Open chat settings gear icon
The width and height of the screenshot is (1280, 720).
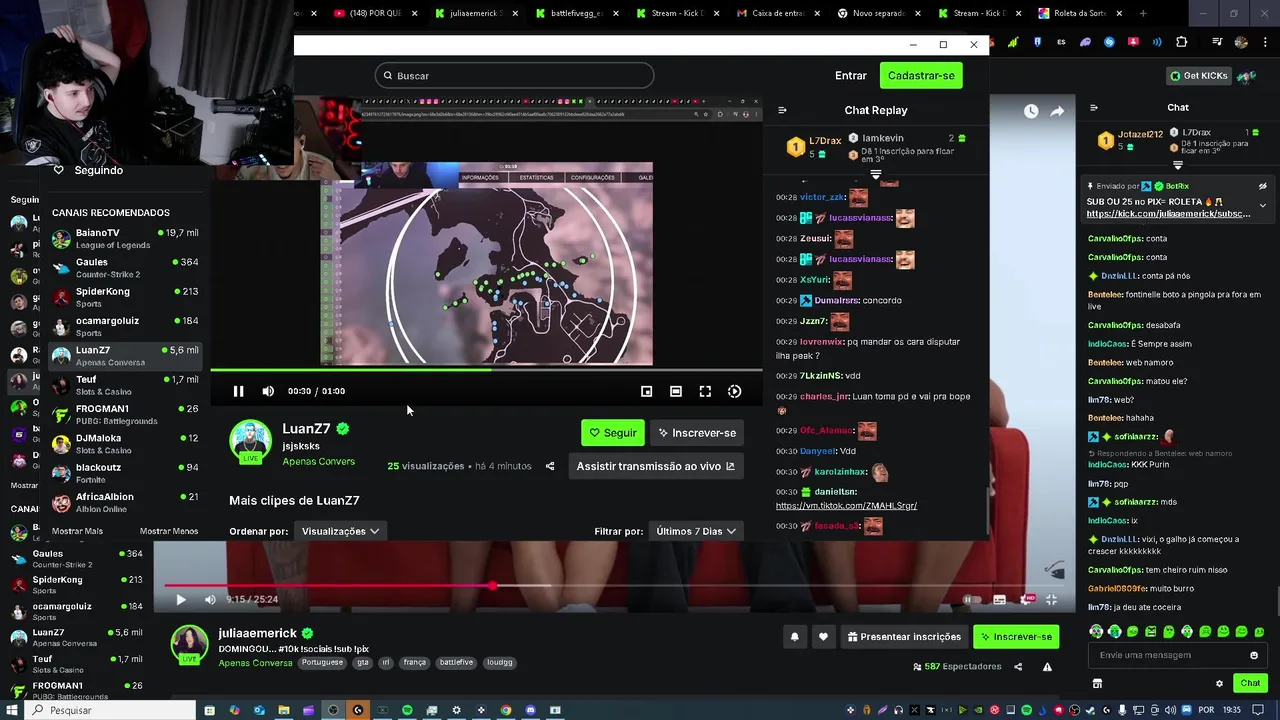click(x=1219, y=684)
